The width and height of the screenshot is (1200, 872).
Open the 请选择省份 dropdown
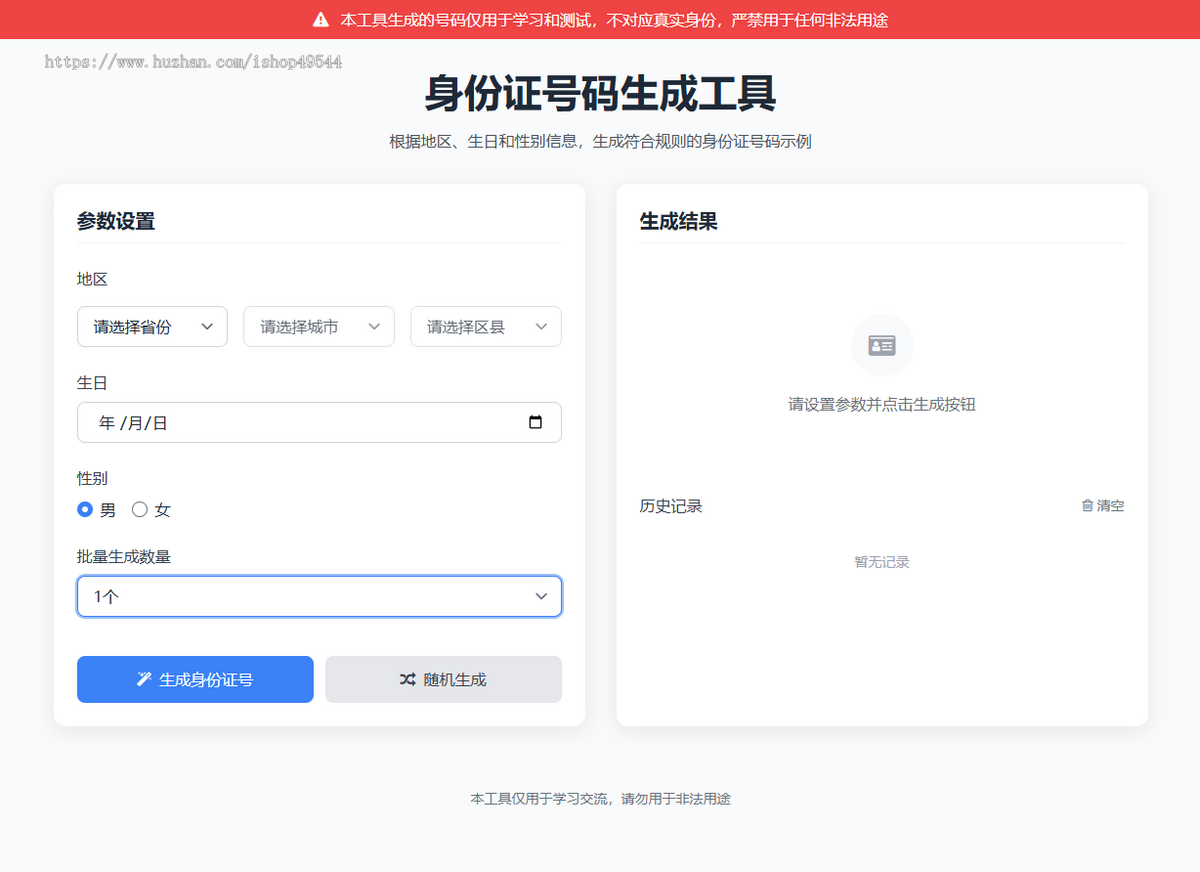pos(152,326)
